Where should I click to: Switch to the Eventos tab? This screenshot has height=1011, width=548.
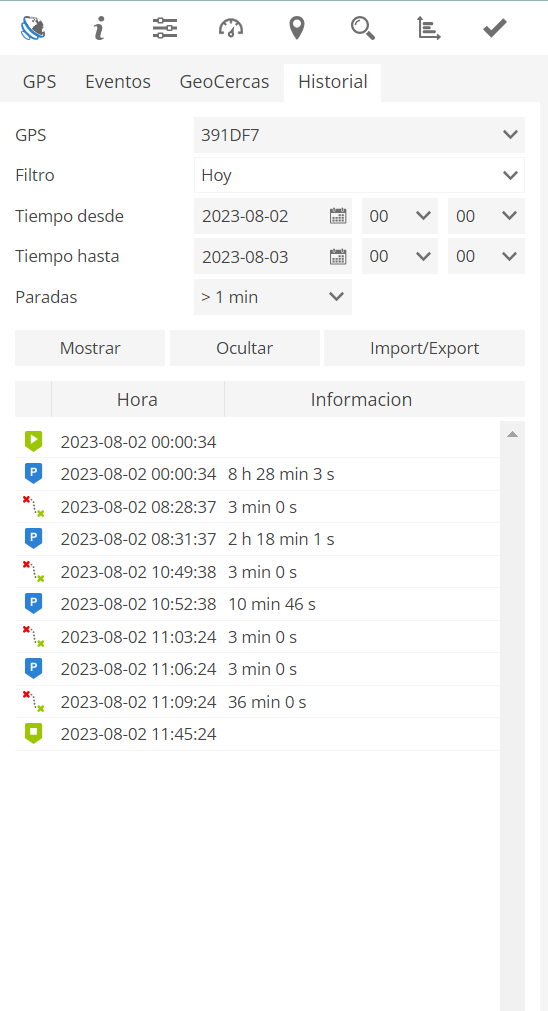click(x=118, y=82)
